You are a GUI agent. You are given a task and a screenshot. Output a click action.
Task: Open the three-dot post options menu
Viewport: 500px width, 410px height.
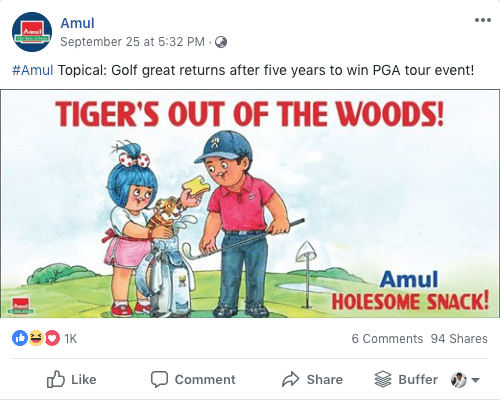(x=483, y=20)
